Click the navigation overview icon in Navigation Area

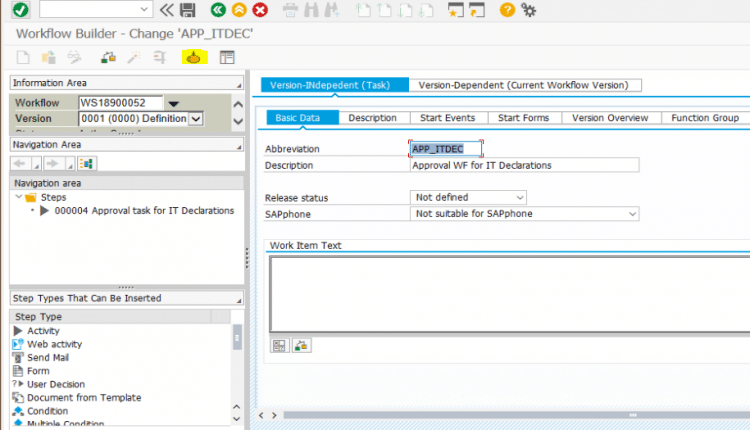(87, 163)
